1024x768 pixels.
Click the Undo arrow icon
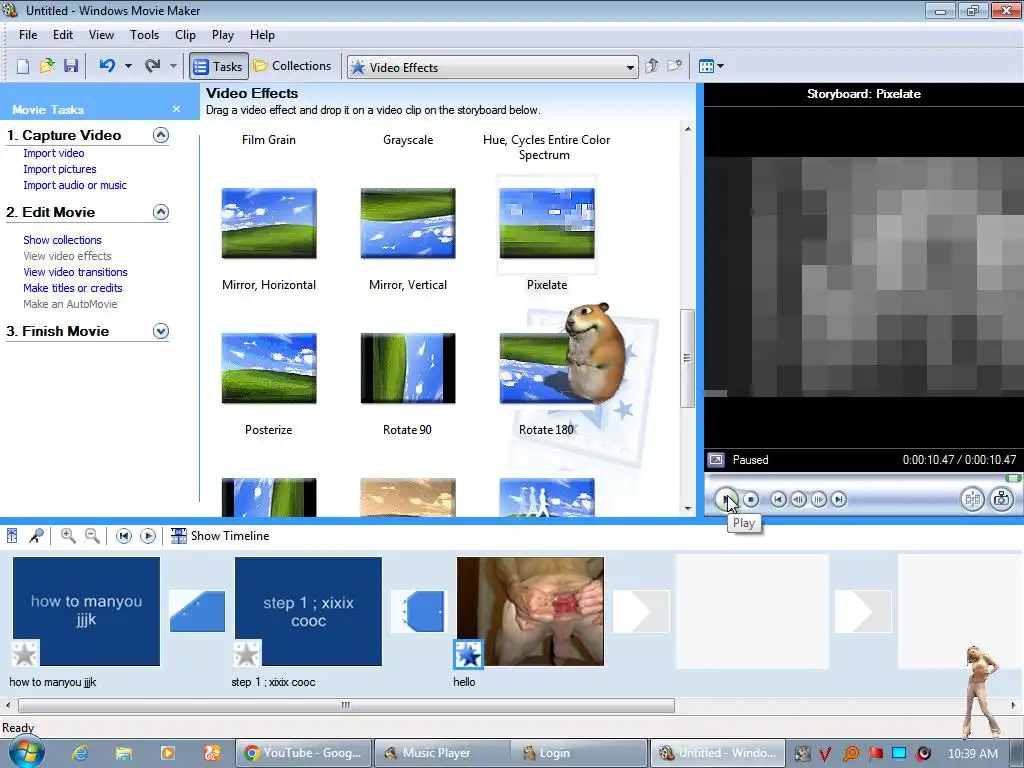[107, 65]
